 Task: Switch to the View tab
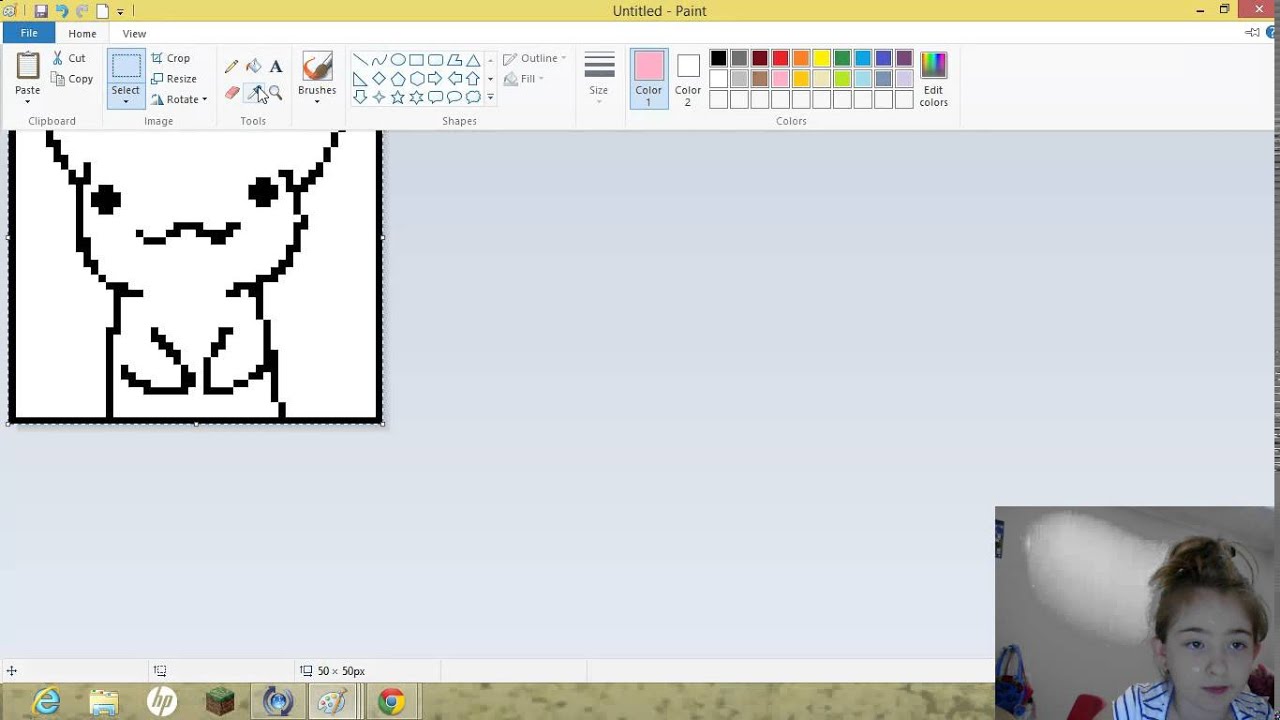pos(134,33)
